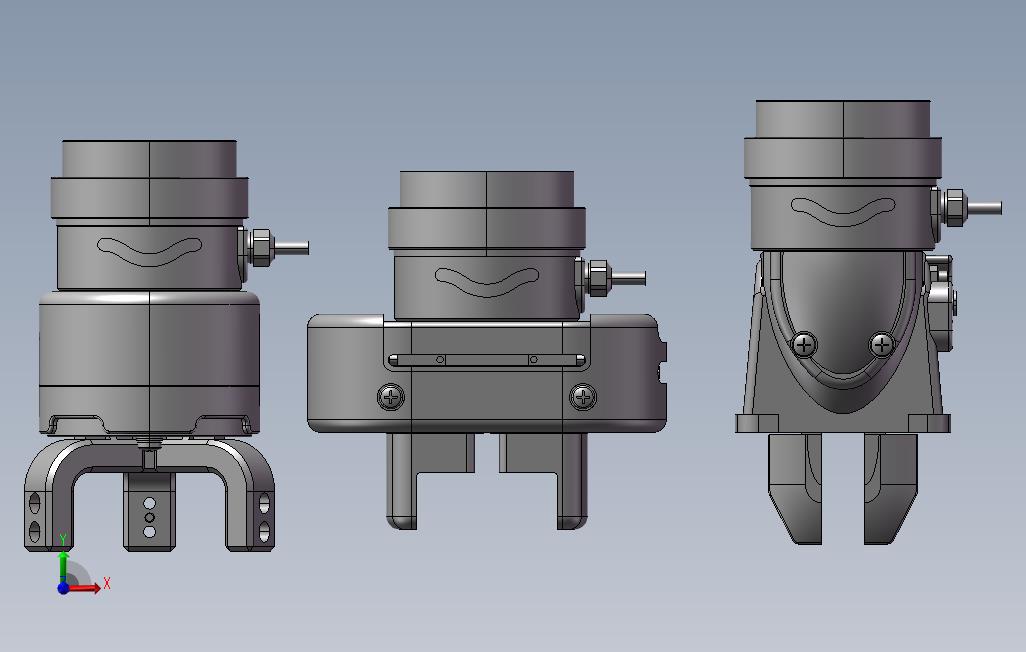Select right Phillips screw on right gripper cover
The width and height of the screenshot is (1026, 652).
pyautogui.click(x=882, y=344)
